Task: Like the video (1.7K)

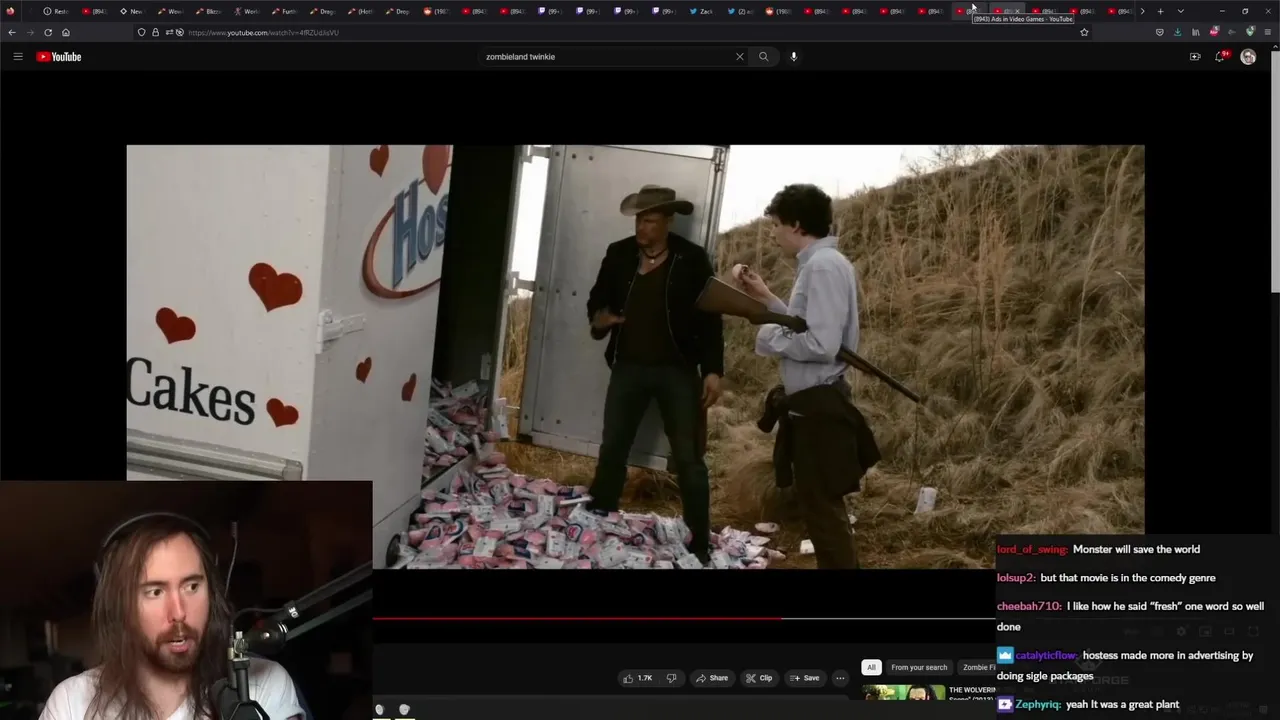Action: pyautogui.click(x=637, y=678)
